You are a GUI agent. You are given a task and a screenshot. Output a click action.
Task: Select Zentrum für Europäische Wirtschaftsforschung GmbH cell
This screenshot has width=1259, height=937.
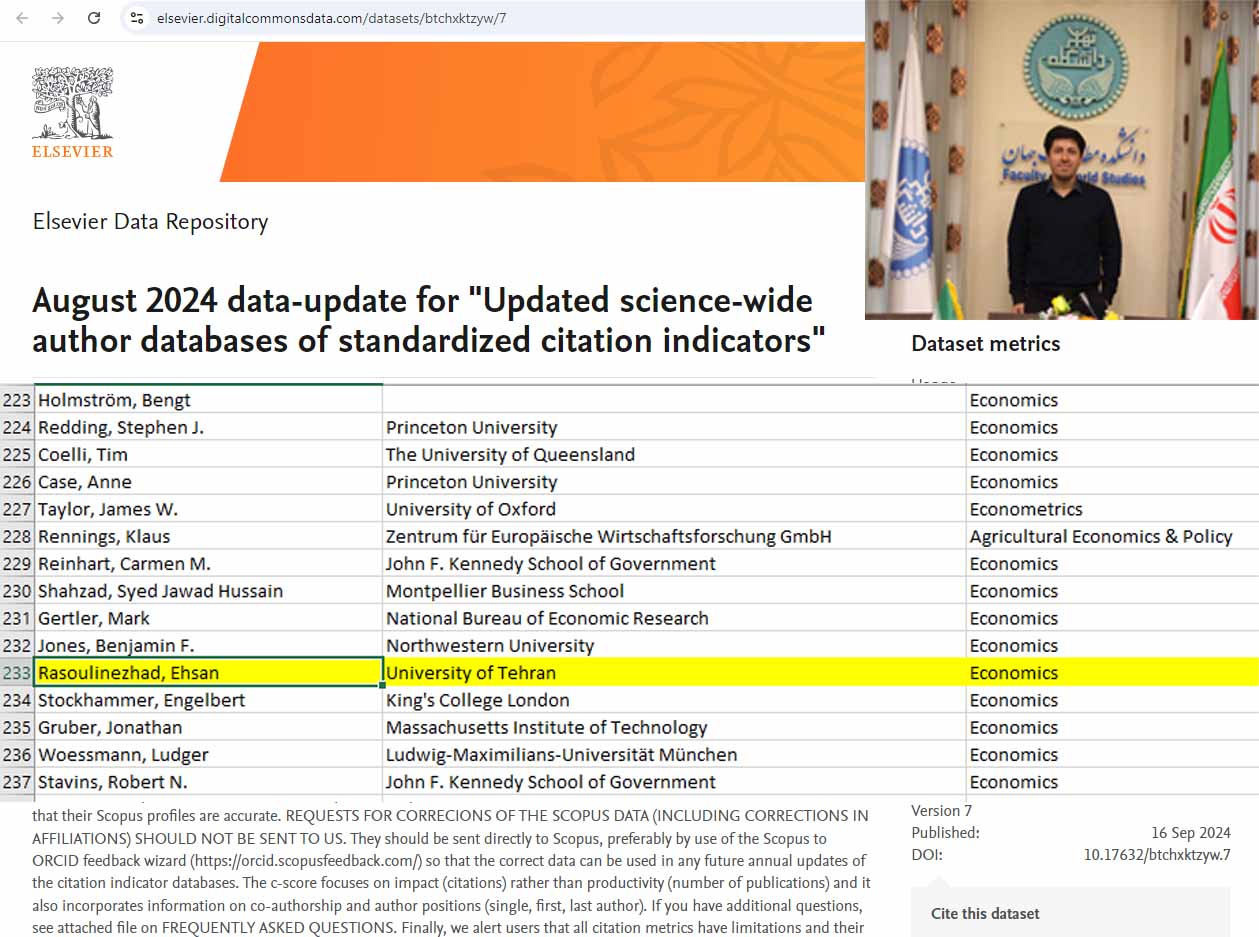coord(674,536)
